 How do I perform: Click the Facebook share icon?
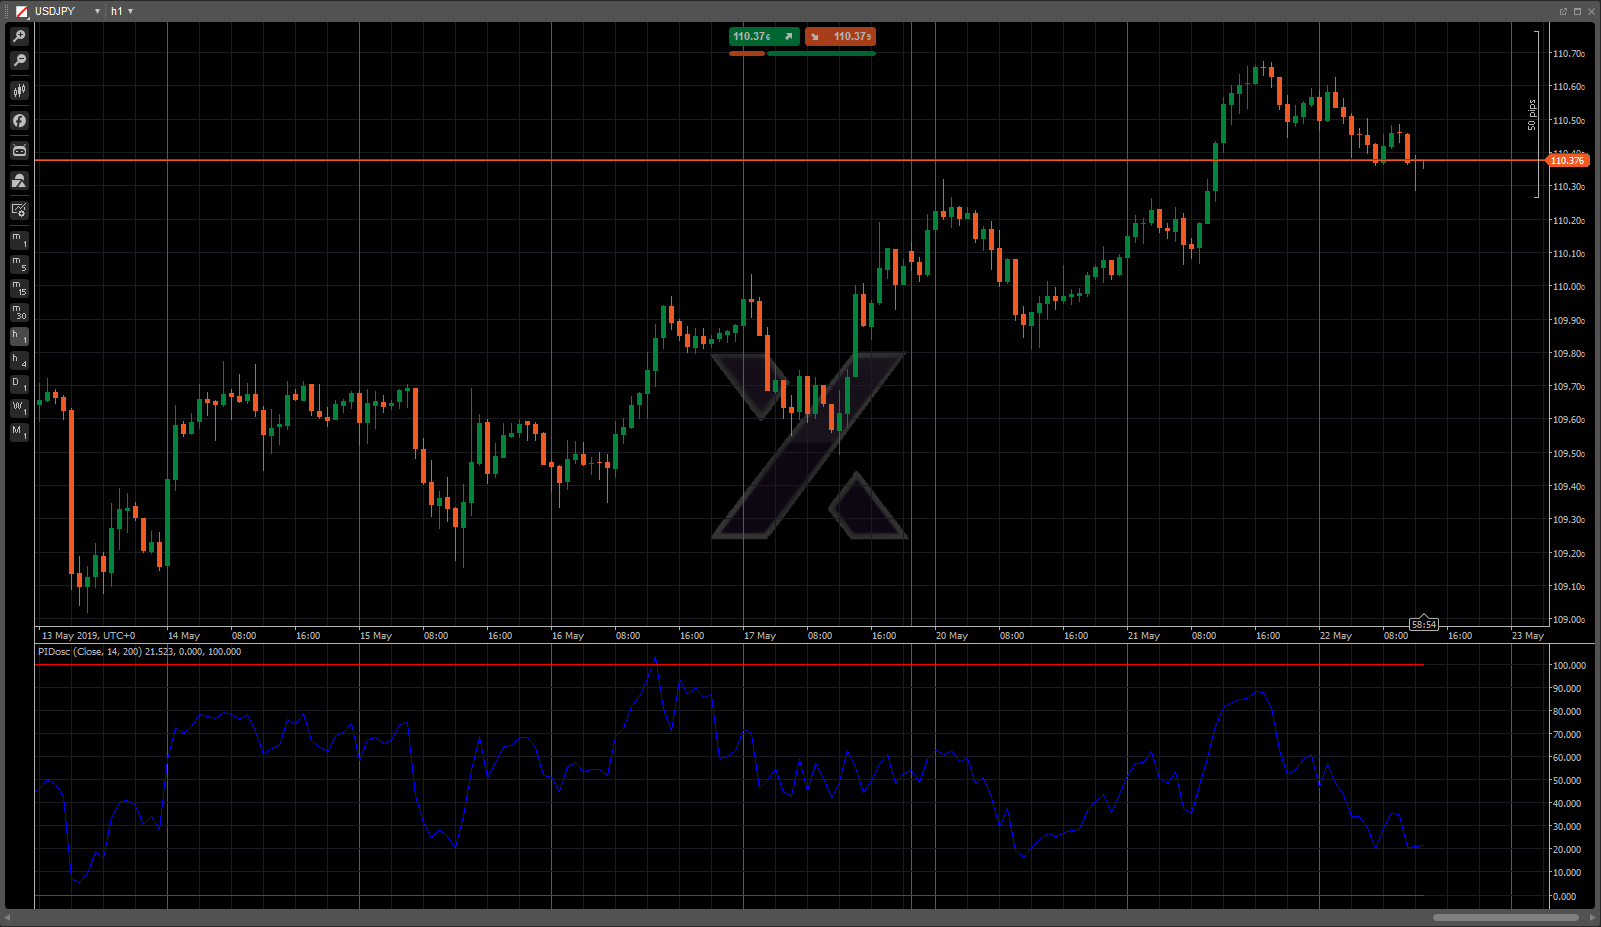click(x=19, y=121)
